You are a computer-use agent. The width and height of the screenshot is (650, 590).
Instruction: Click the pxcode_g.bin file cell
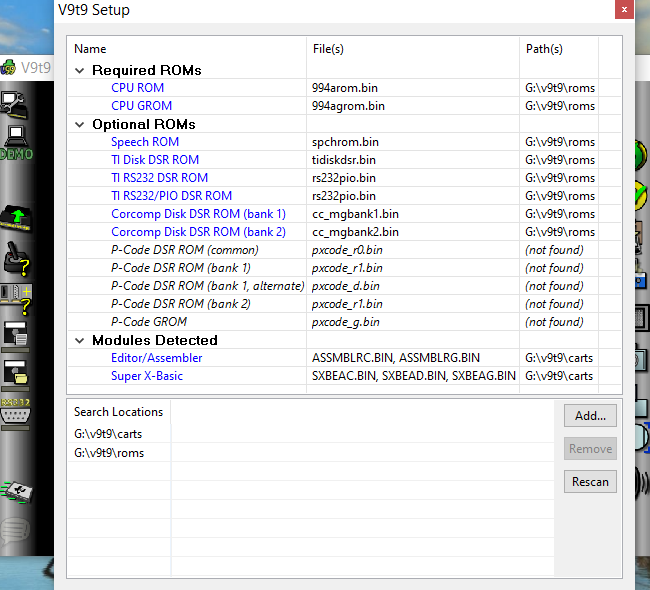pyautogui.click(x=345, y=322)
